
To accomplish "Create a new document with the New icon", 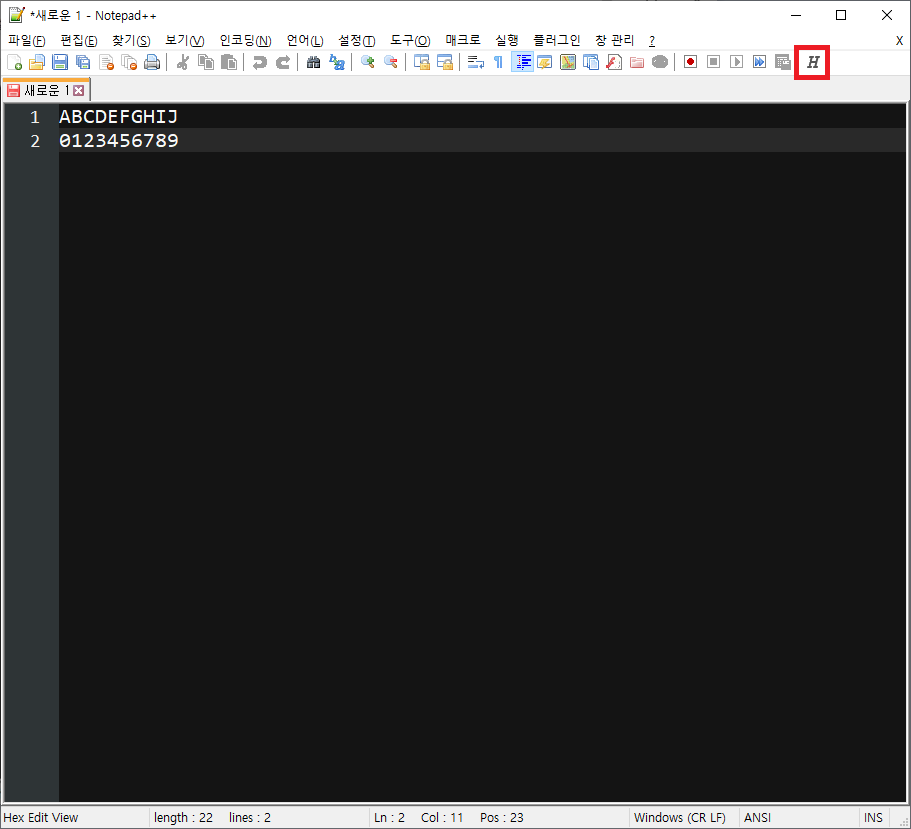I will coord(14,62).
